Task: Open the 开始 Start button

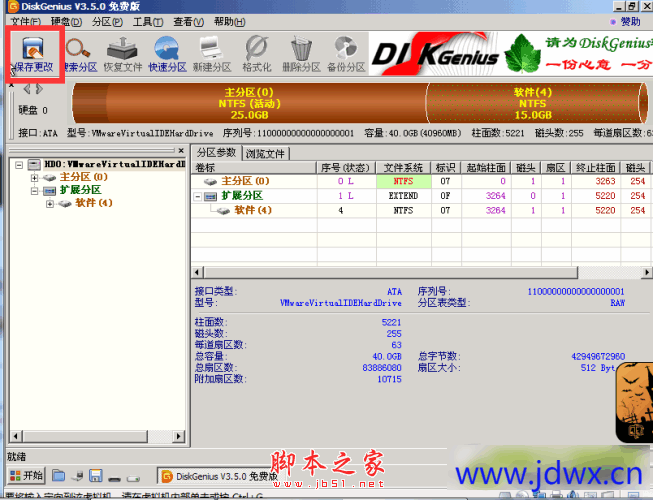Action: 26,475
